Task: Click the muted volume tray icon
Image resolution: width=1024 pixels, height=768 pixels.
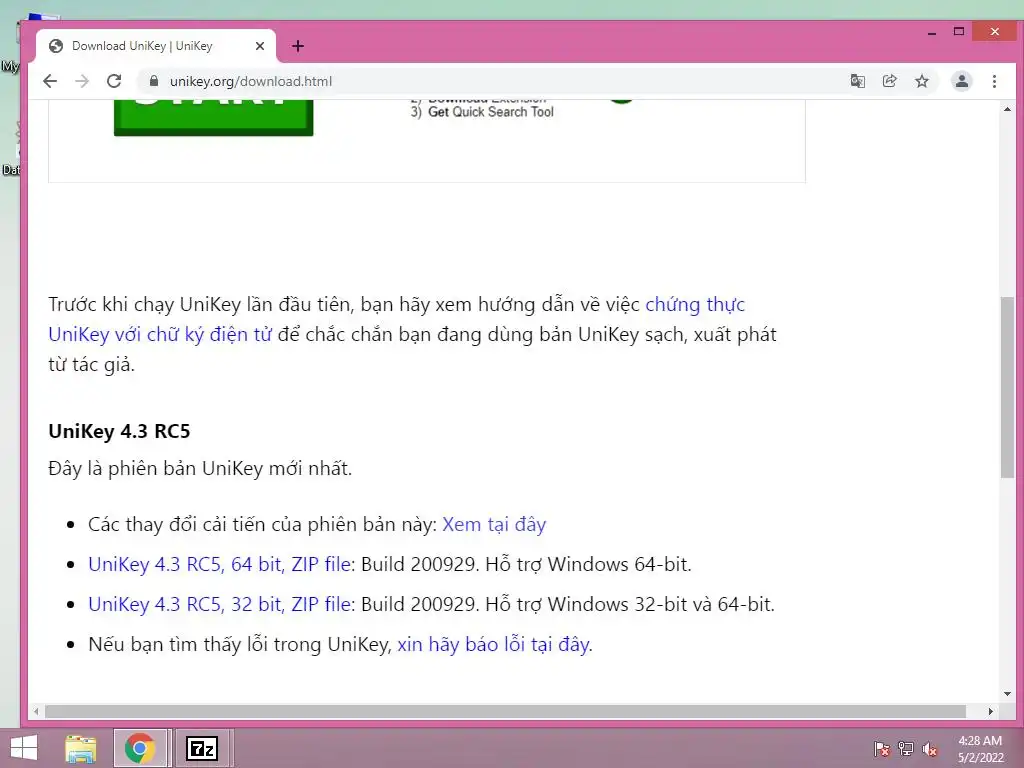Action: pos(930,748)
